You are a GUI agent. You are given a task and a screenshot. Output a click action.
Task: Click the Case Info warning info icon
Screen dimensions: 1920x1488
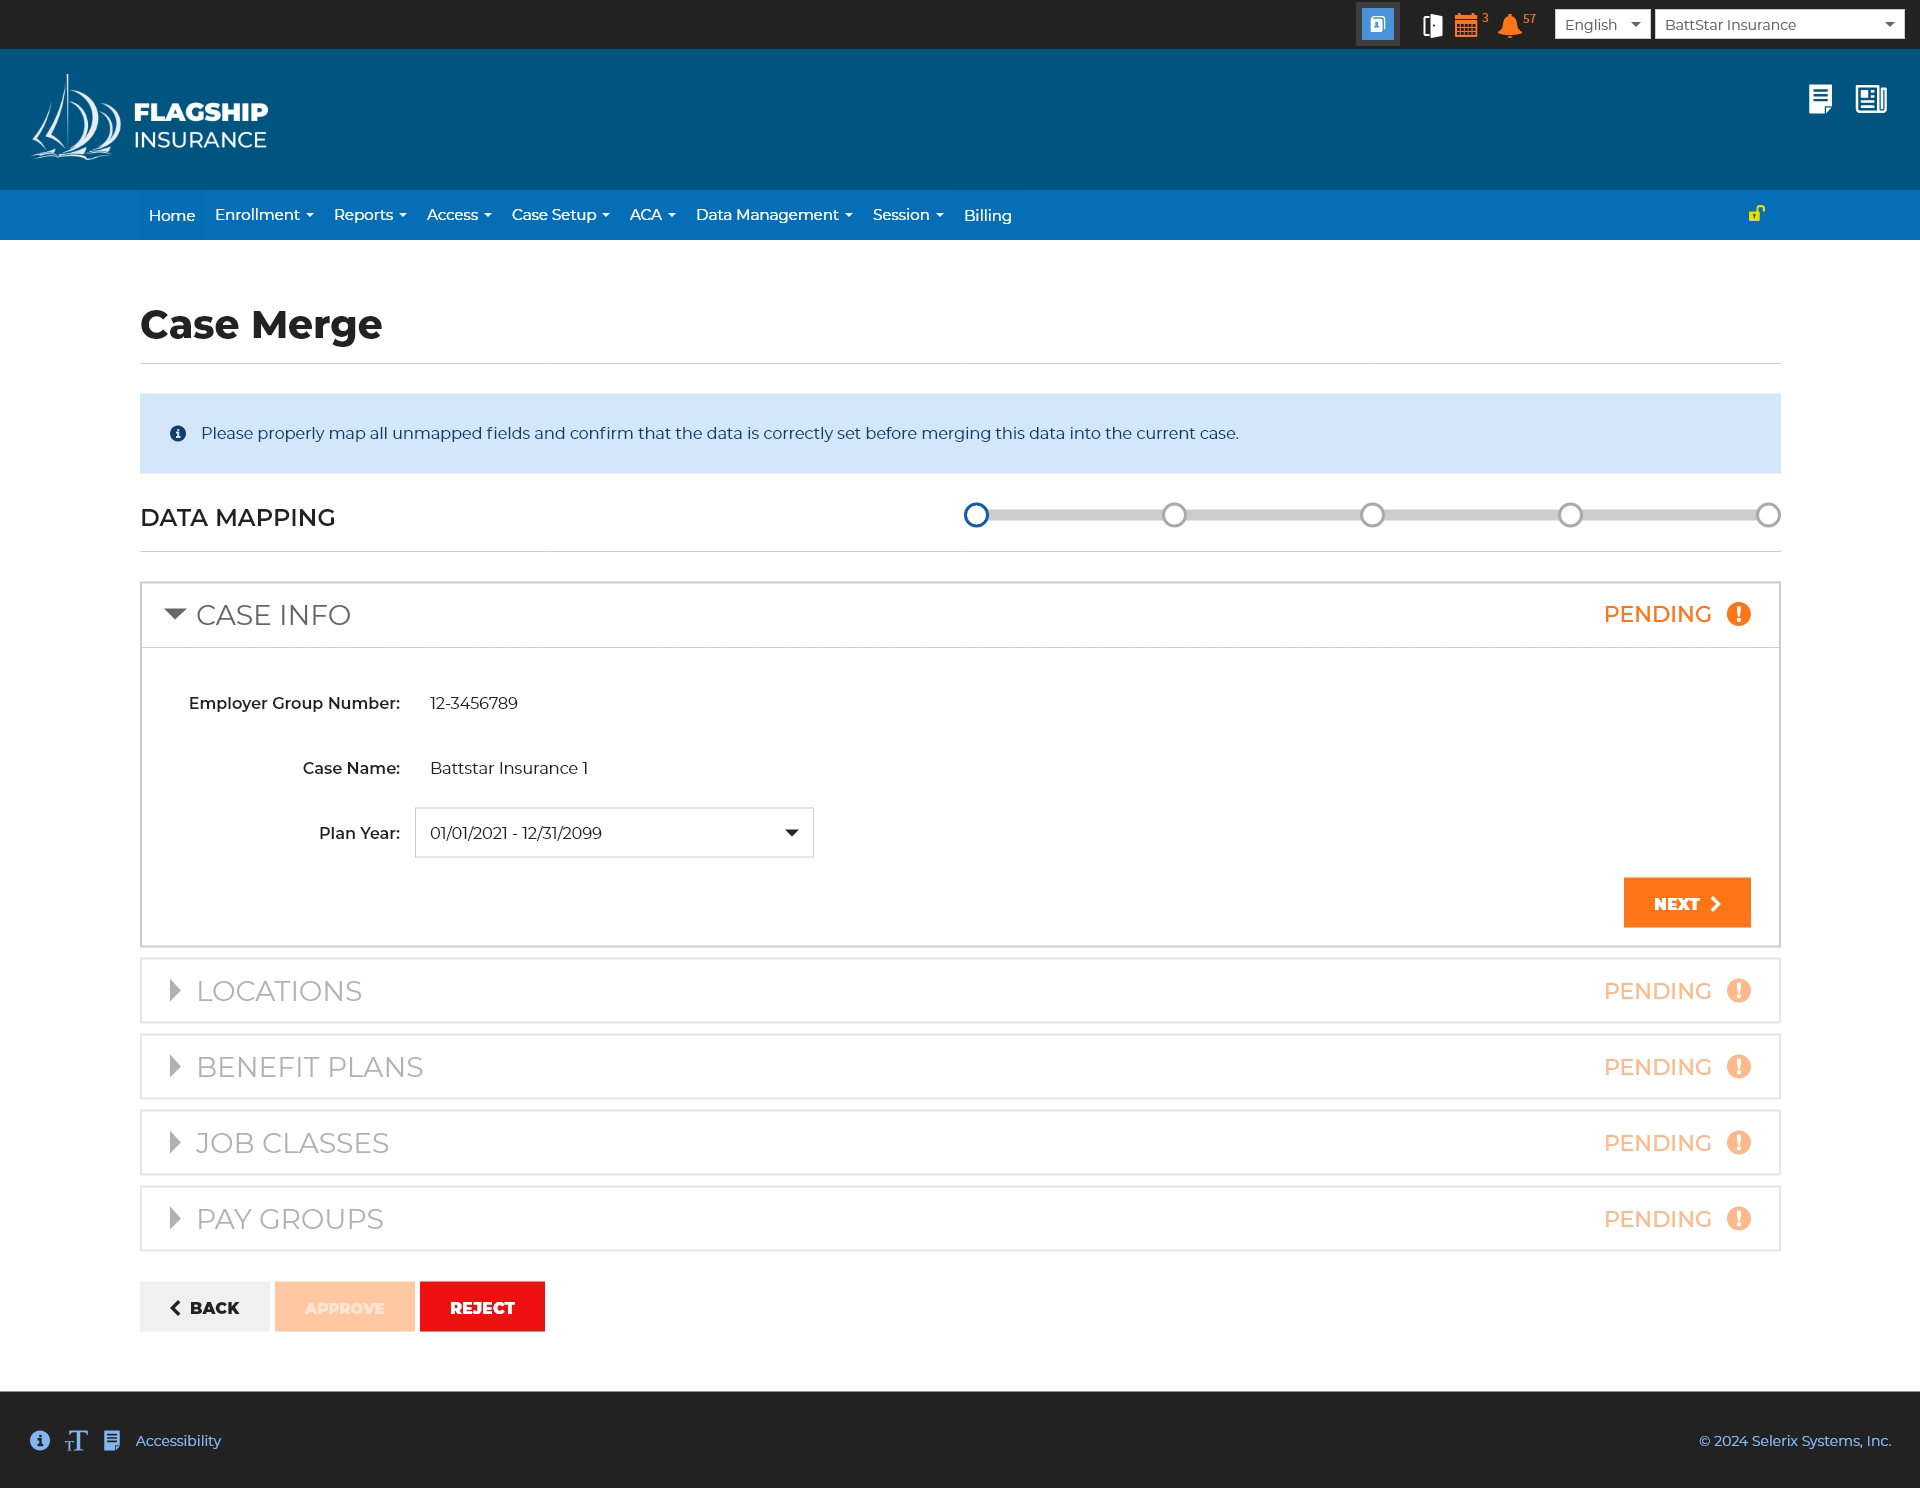pos(1739,614)
